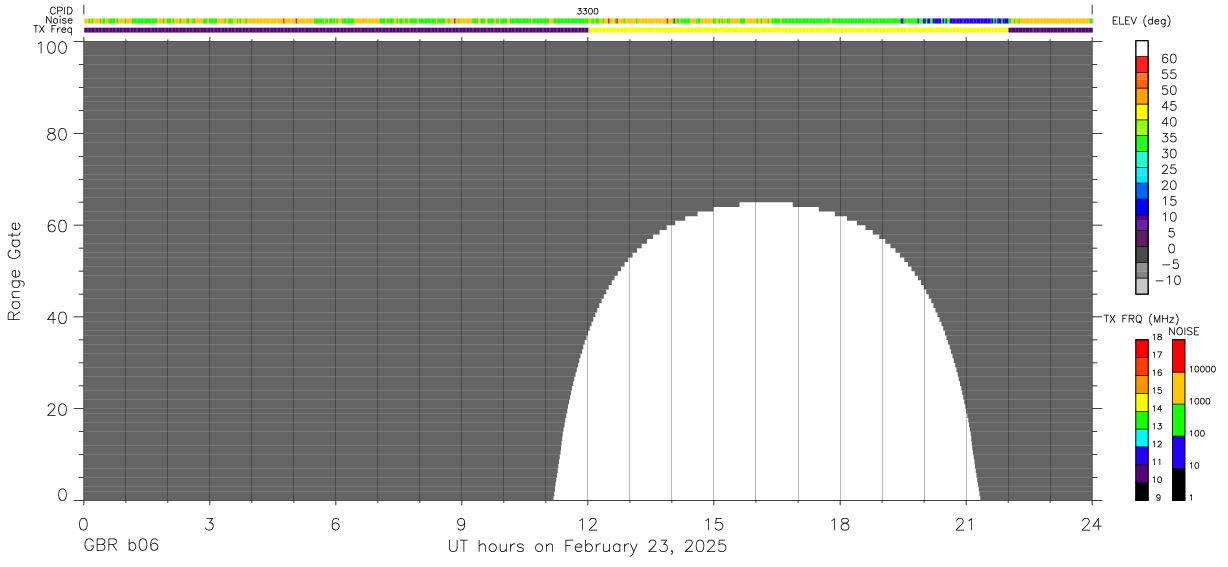1228x567 pixels.
Task: Click the 'CPID' row label
Action: coord(62,11)
